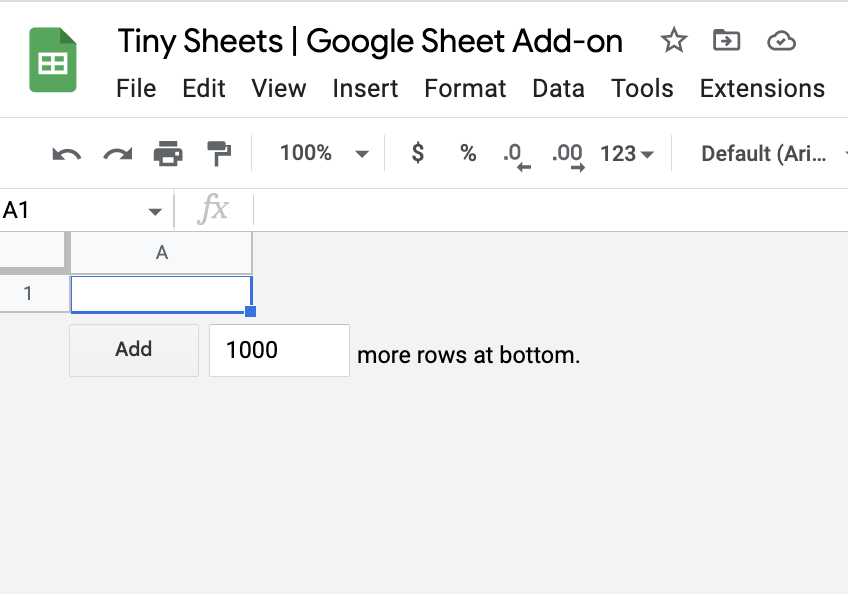Image resolution: width=848 pixels, height=594 pixels.
Task: Redo the last action
Action: click(x=118, y=154)
